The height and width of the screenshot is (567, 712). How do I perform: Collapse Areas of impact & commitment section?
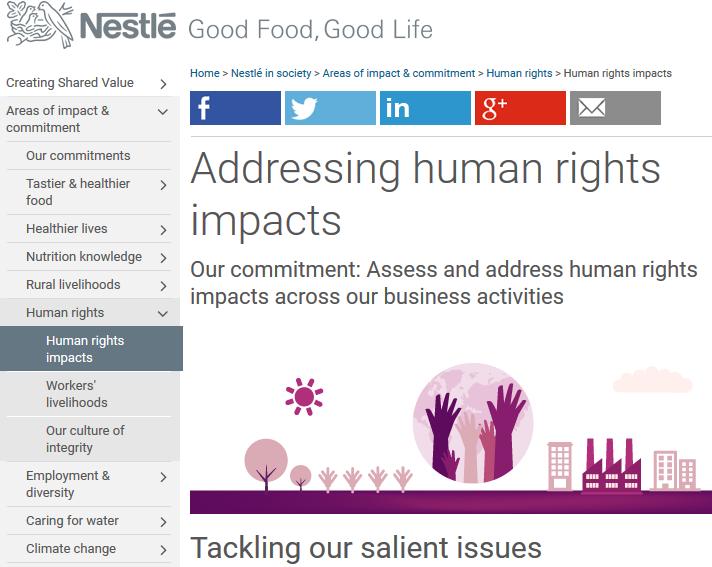[163, 112]
